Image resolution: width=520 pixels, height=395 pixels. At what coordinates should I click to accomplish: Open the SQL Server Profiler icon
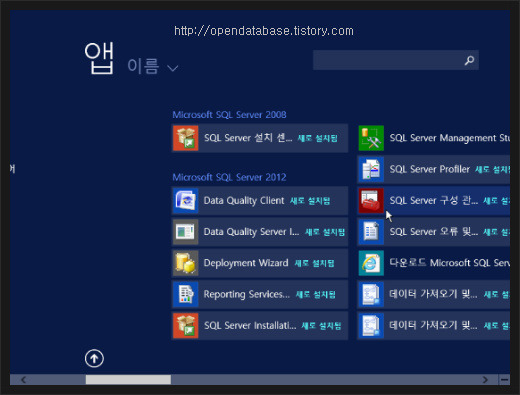371,169
